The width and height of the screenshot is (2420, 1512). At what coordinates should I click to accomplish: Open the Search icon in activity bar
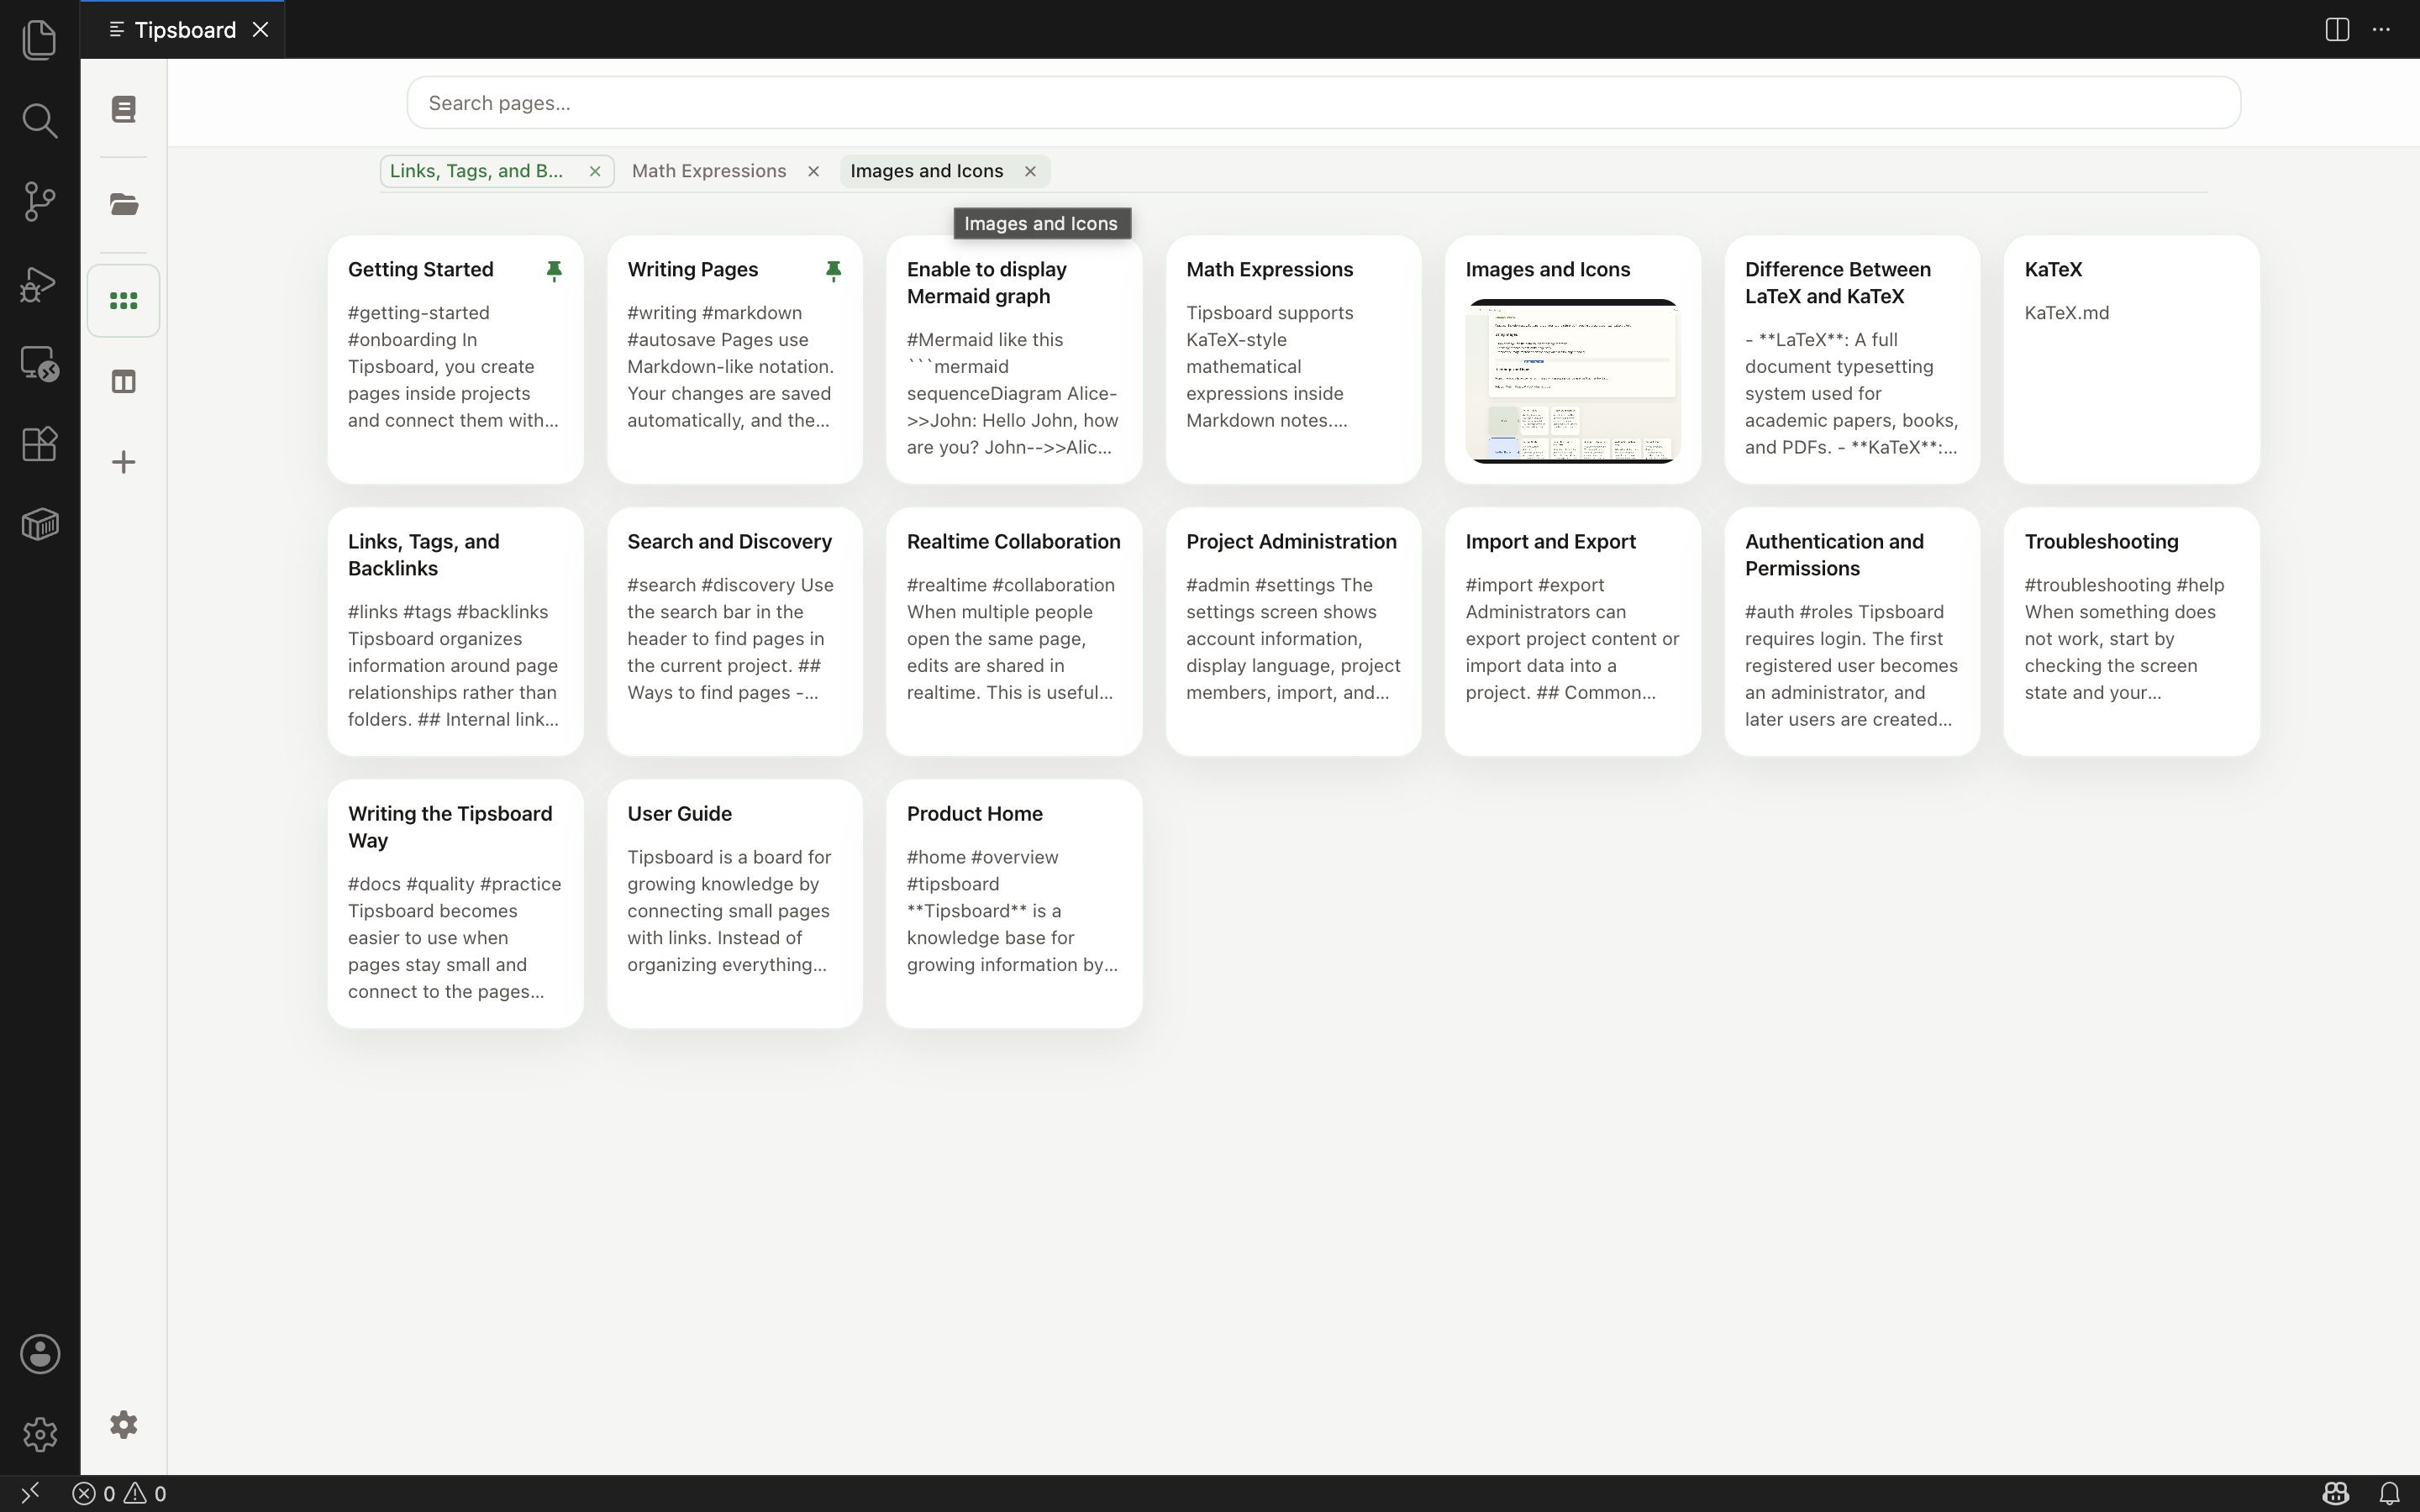[40, 121]
